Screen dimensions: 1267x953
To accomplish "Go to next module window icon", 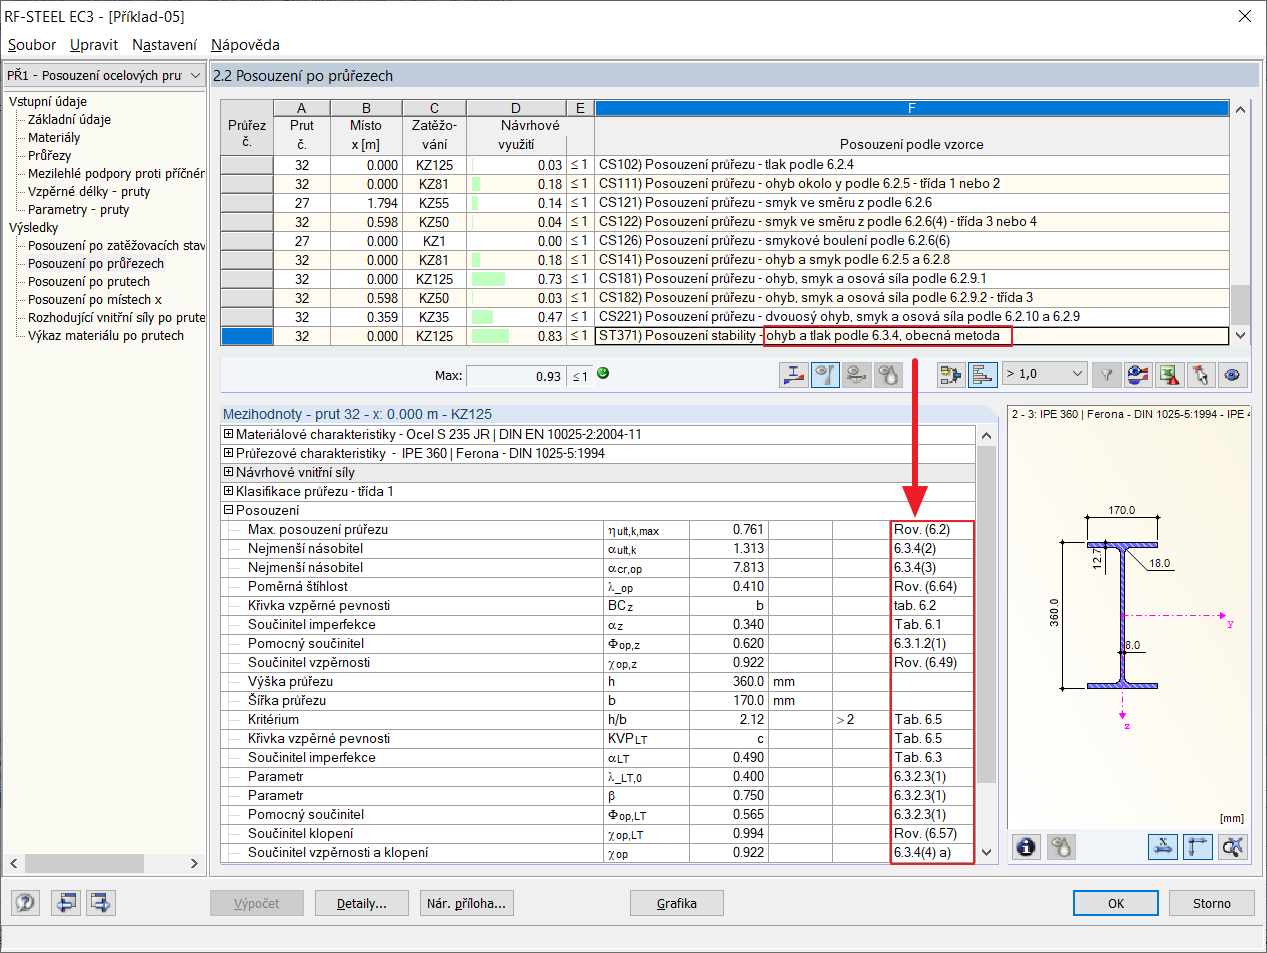I will click(x=101, y=903).
